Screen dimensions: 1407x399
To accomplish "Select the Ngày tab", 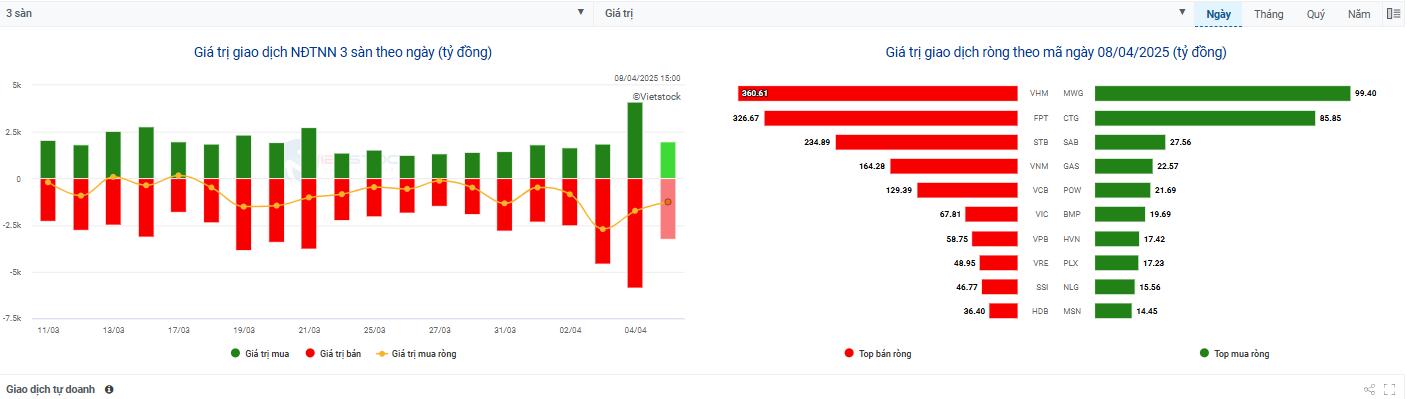I will click(1218, 14).
